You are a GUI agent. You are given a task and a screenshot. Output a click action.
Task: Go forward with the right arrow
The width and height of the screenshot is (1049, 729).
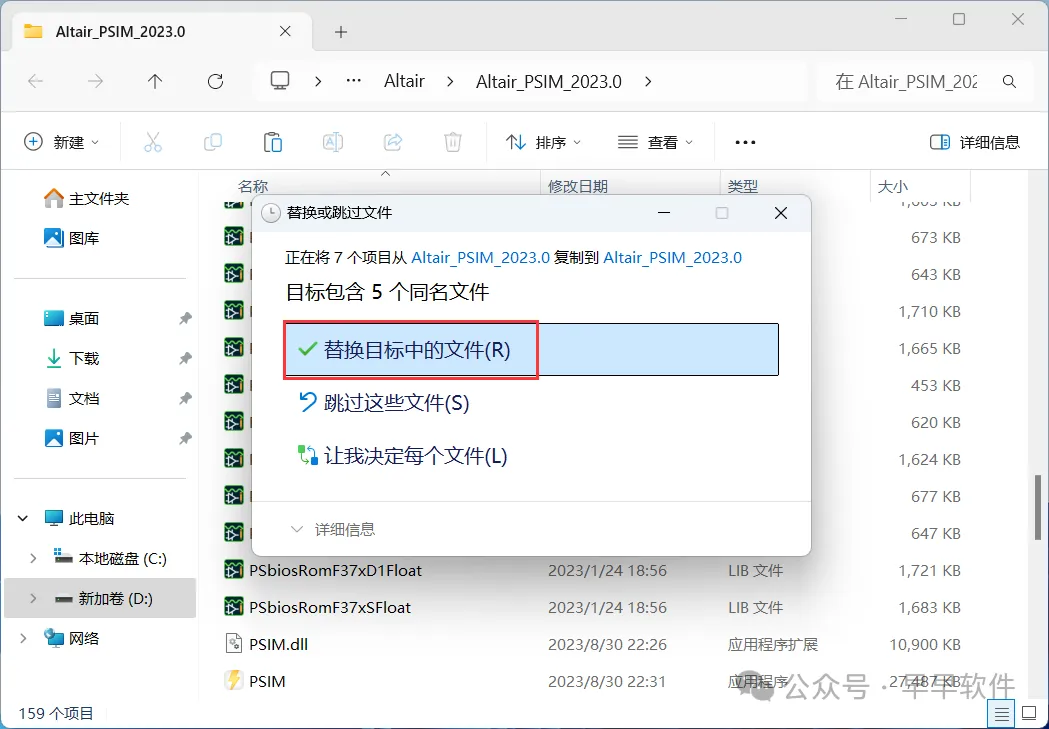96,82
